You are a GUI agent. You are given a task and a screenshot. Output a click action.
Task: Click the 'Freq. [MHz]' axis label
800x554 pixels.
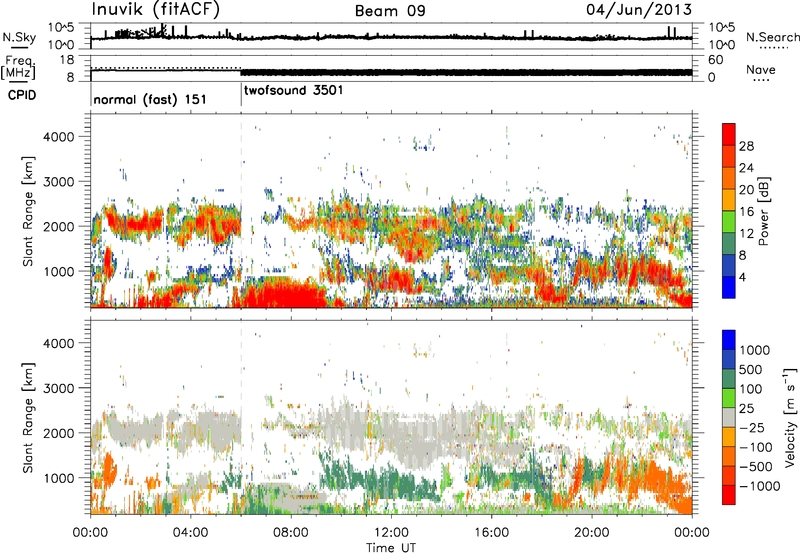coord(19,67)
